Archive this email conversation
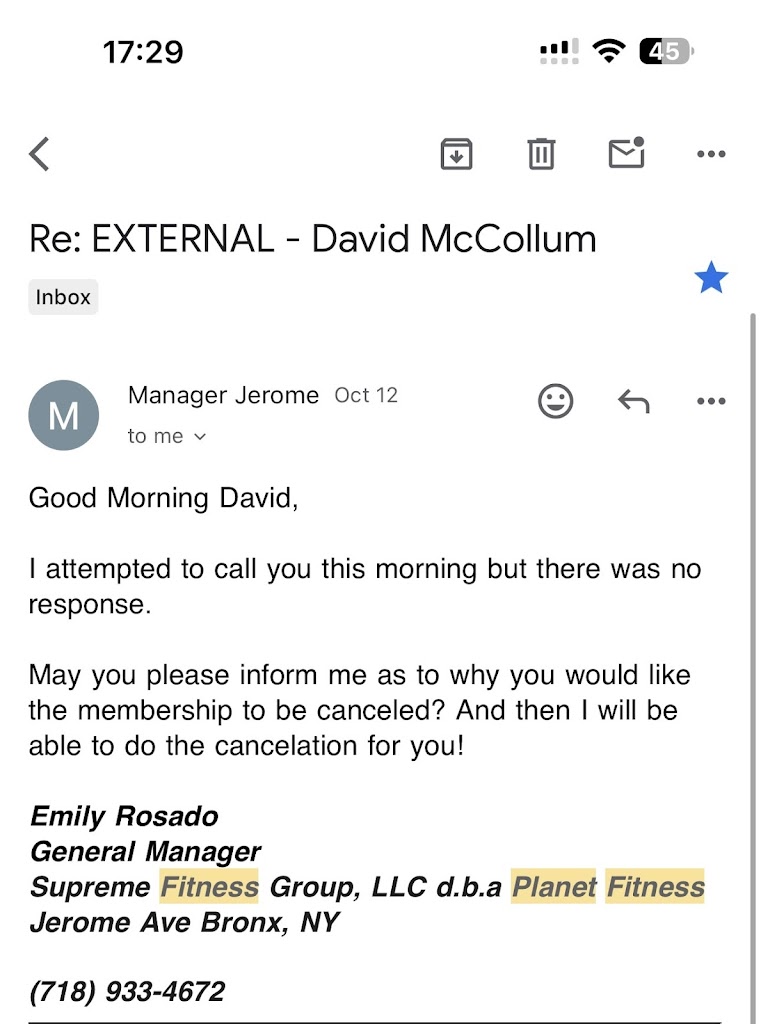 [x=456, y=154]
